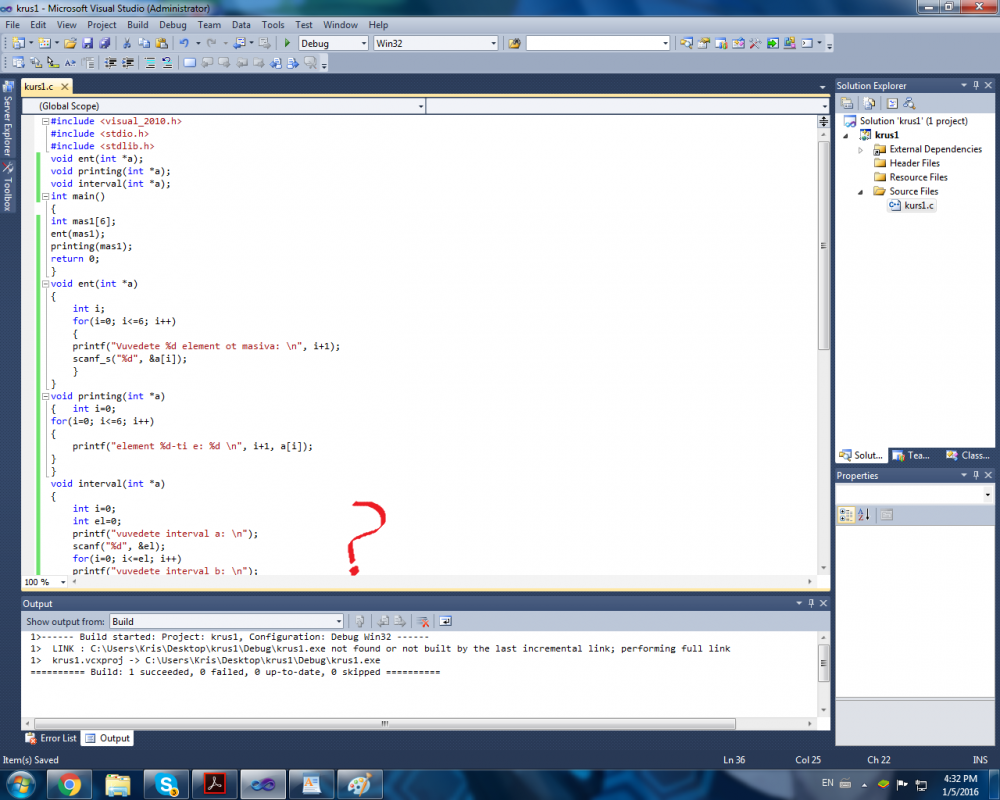Open the Project menu
Image resolution: width=1000 pixels, height=800 pixels.
102,25
